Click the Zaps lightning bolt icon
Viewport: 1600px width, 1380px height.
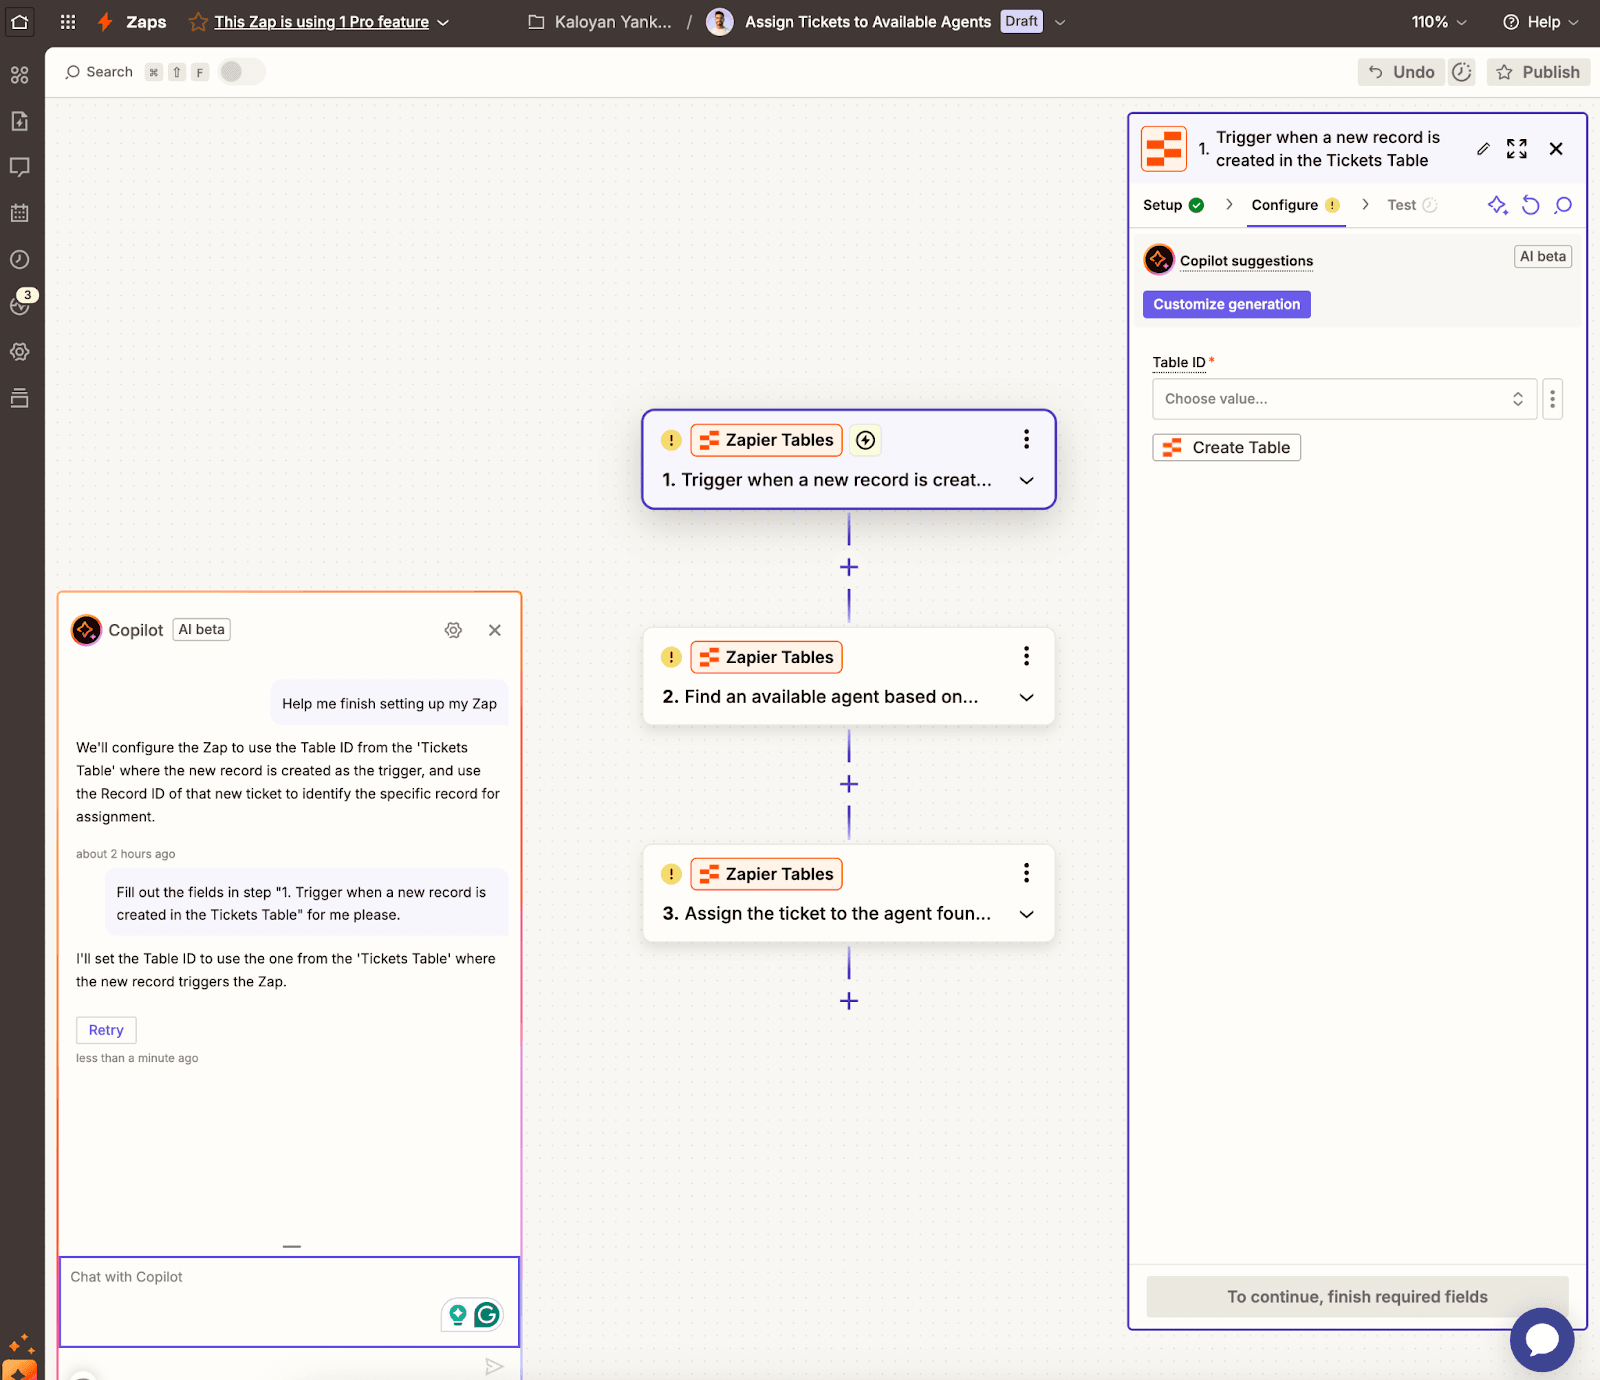pyautogui.click(x=105, y=21)
